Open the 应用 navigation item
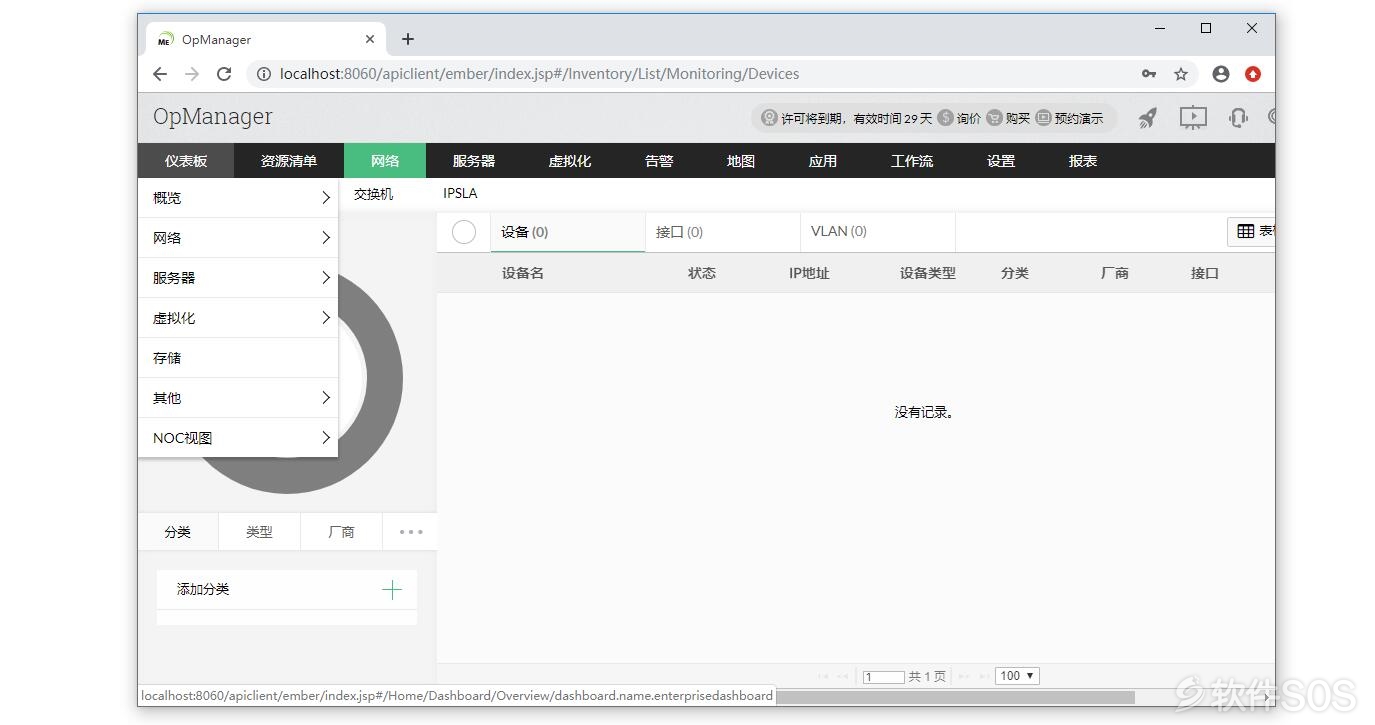Image resolution: width=1375 pixels, height=725 pixels. (823, 161)
